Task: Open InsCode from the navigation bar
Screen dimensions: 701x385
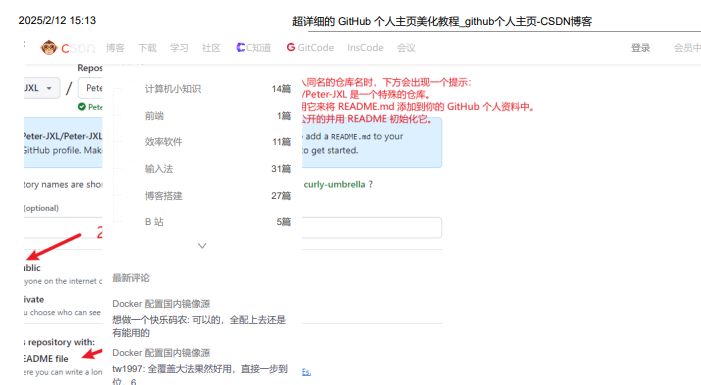Action: [x=365, y=48]
